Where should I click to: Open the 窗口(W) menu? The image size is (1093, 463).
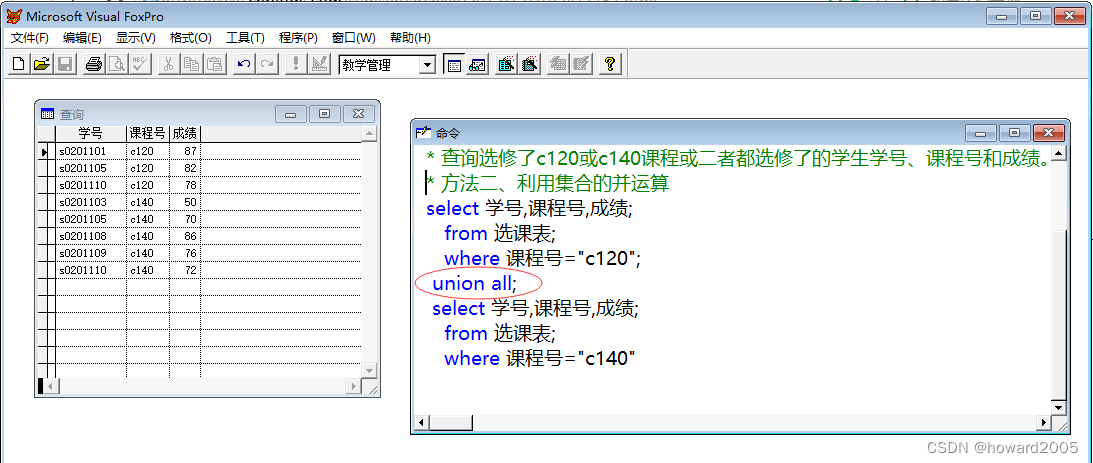tap(353, 38)
